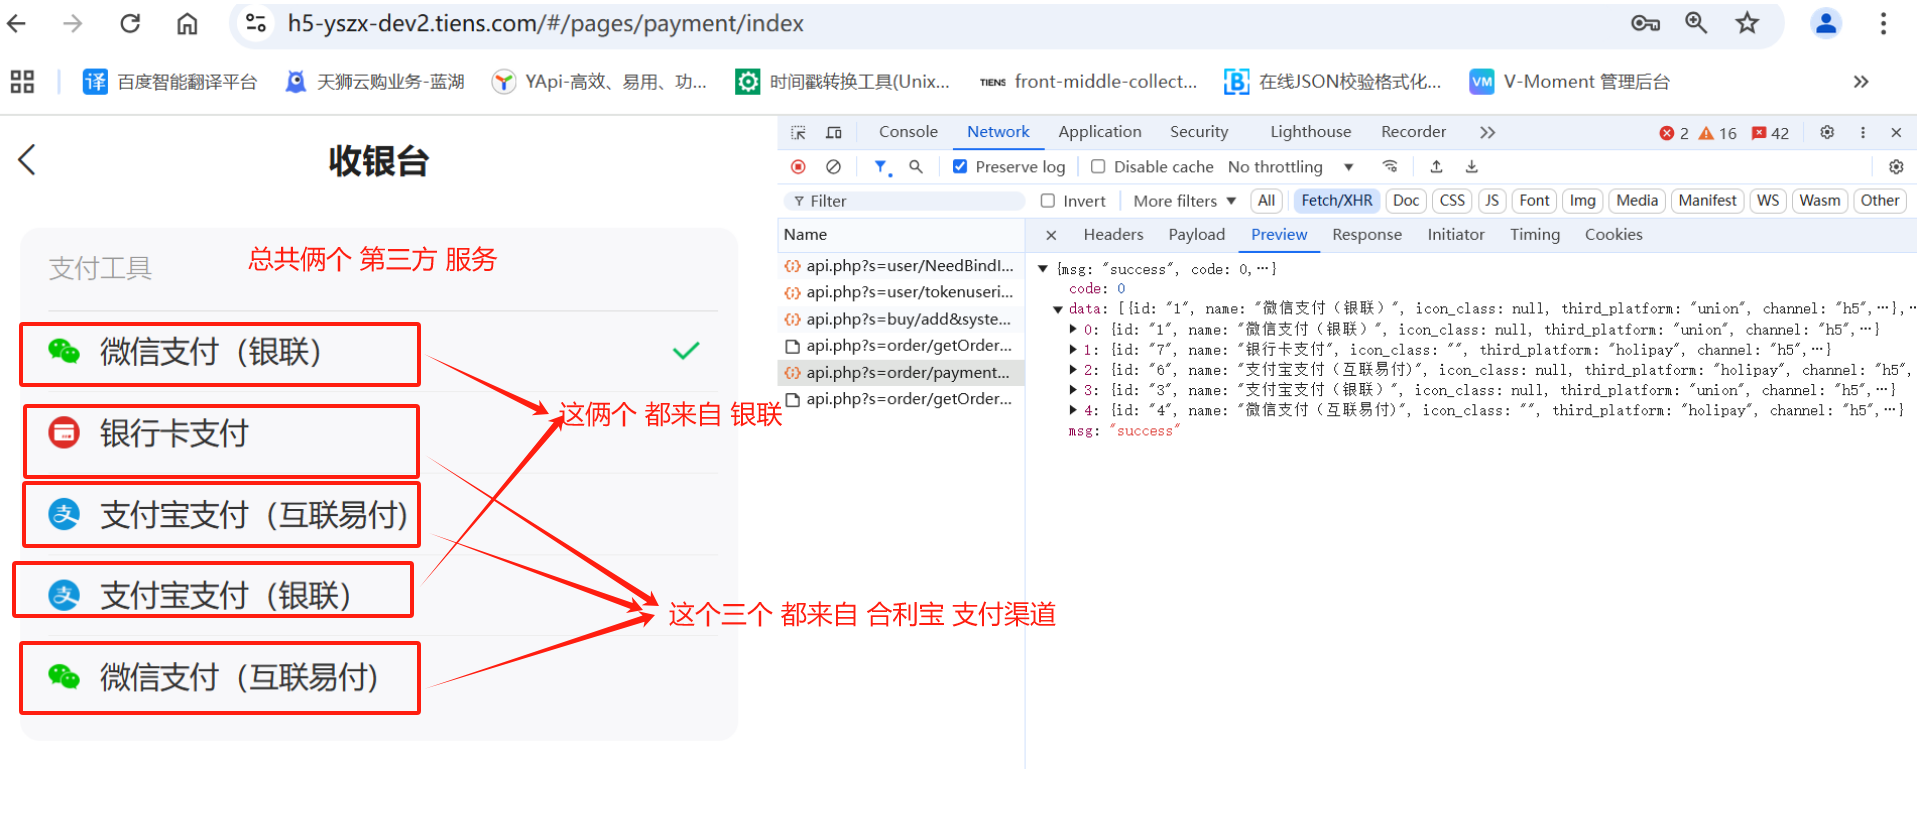Switch to the Console tab
Image resolution: width=1919 pixels, height=825 pixels.
(x=908, y=132)
